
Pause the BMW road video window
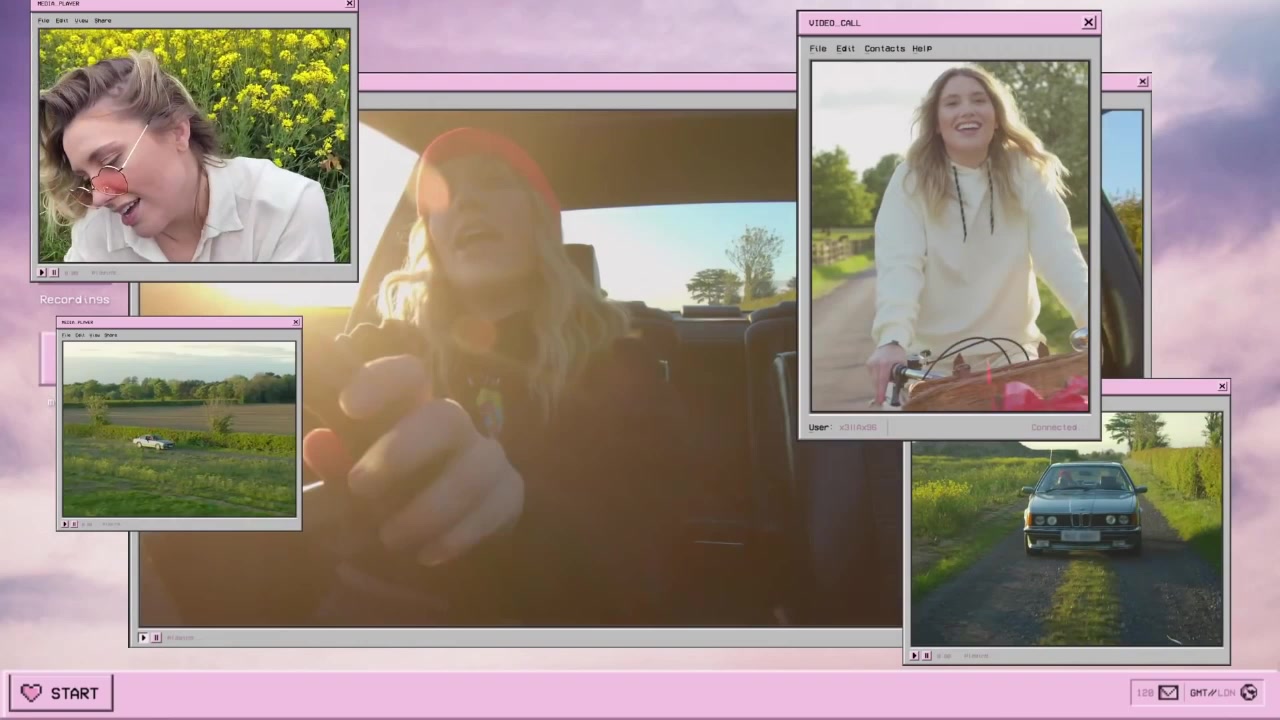point(926,656)
